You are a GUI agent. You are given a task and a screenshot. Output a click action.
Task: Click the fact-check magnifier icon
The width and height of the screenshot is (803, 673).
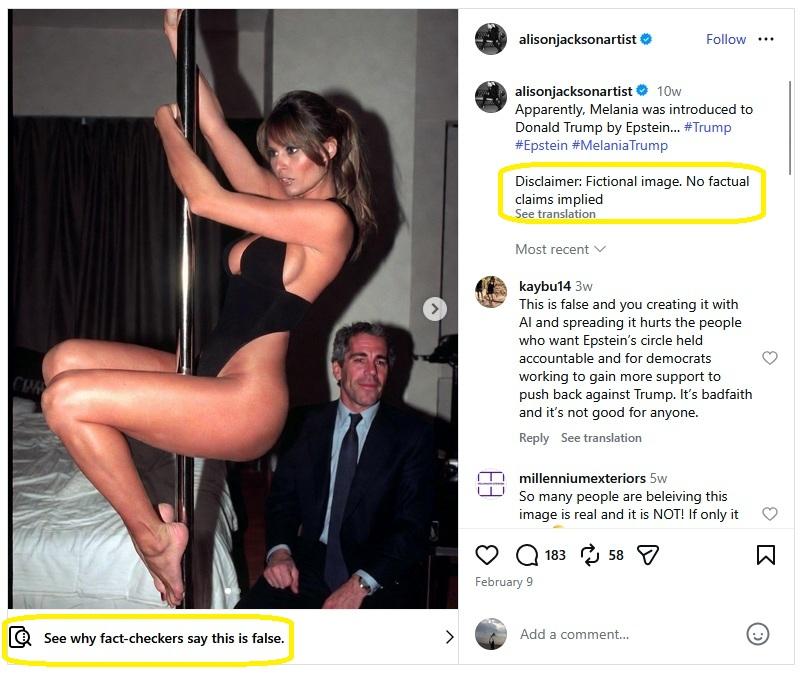(20, 637)
